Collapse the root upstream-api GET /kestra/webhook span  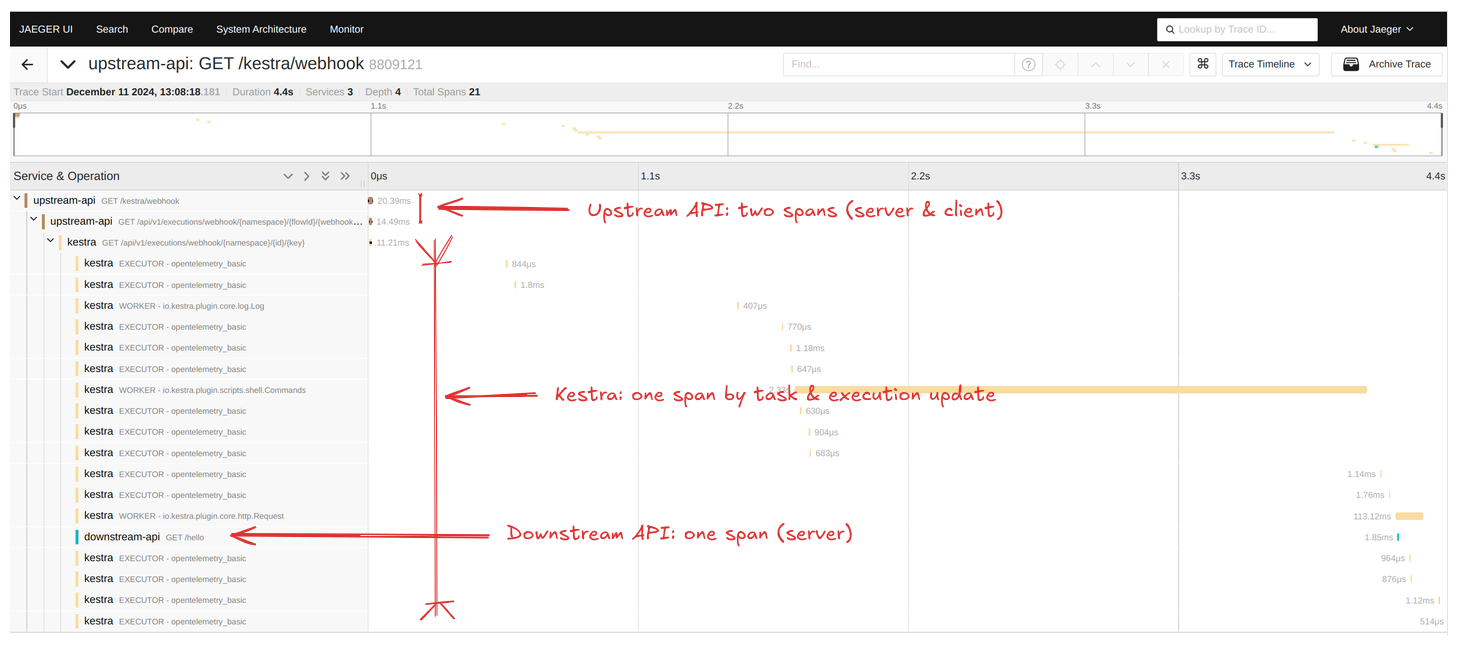[x=17, y=200]
